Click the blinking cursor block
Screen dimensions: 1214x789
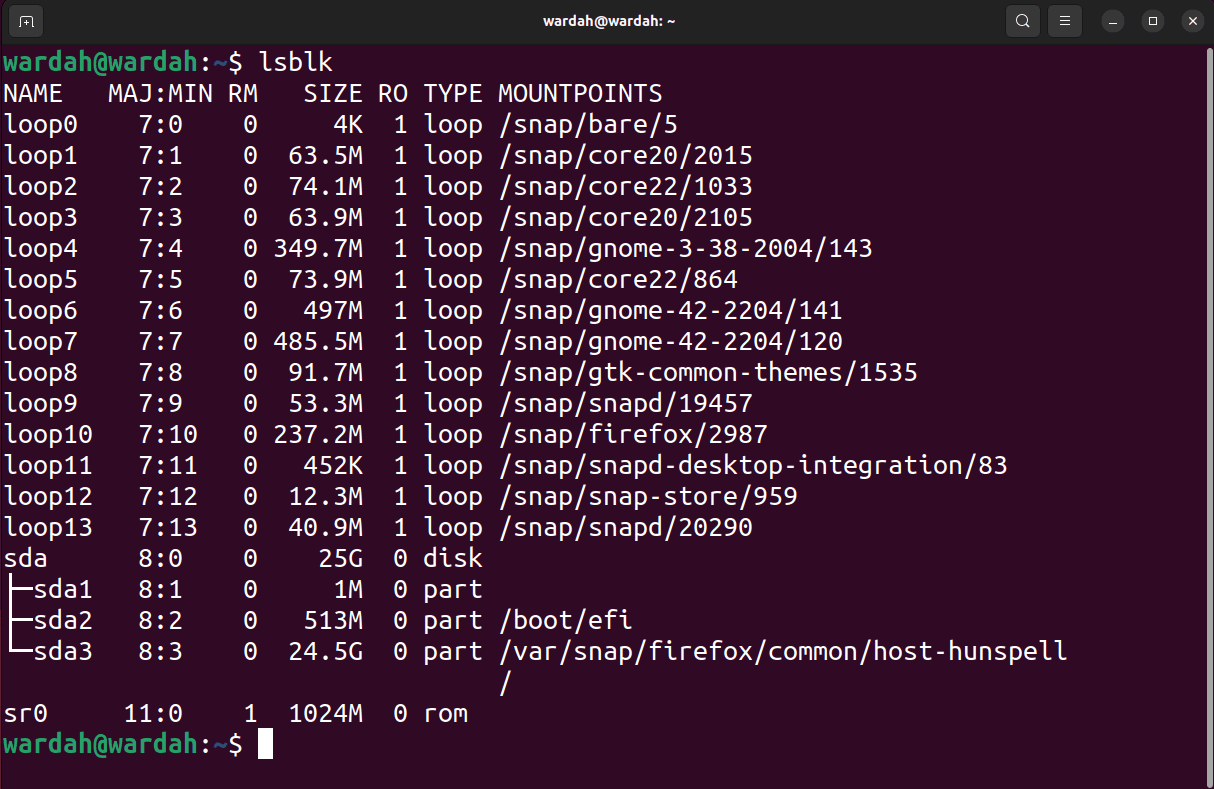266,744
